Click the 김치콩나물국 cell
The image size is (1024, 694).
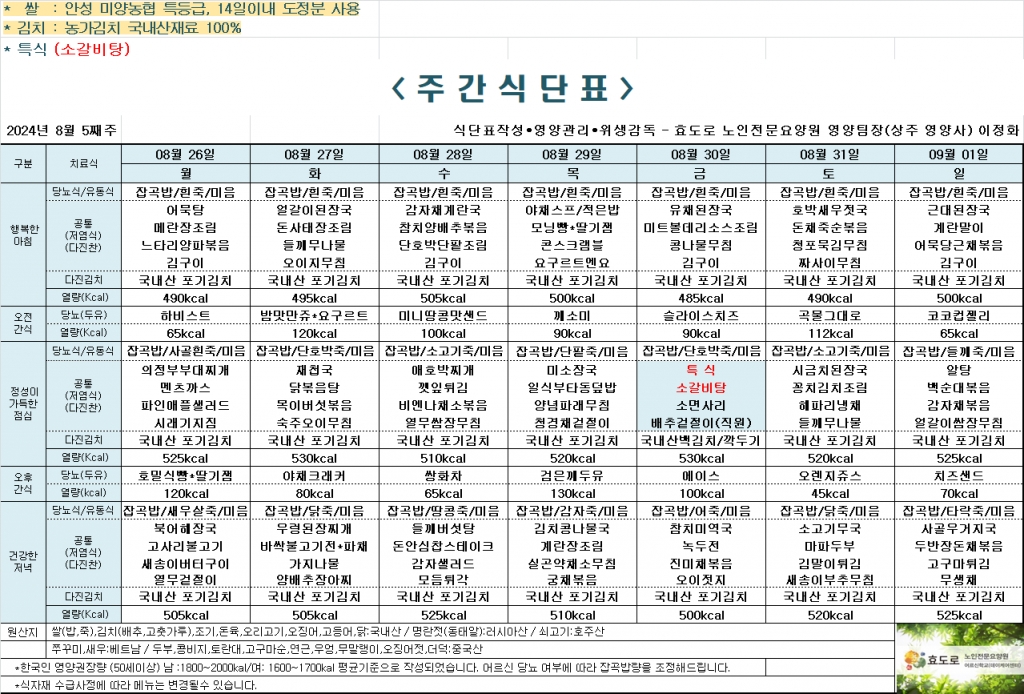(572, 528)
